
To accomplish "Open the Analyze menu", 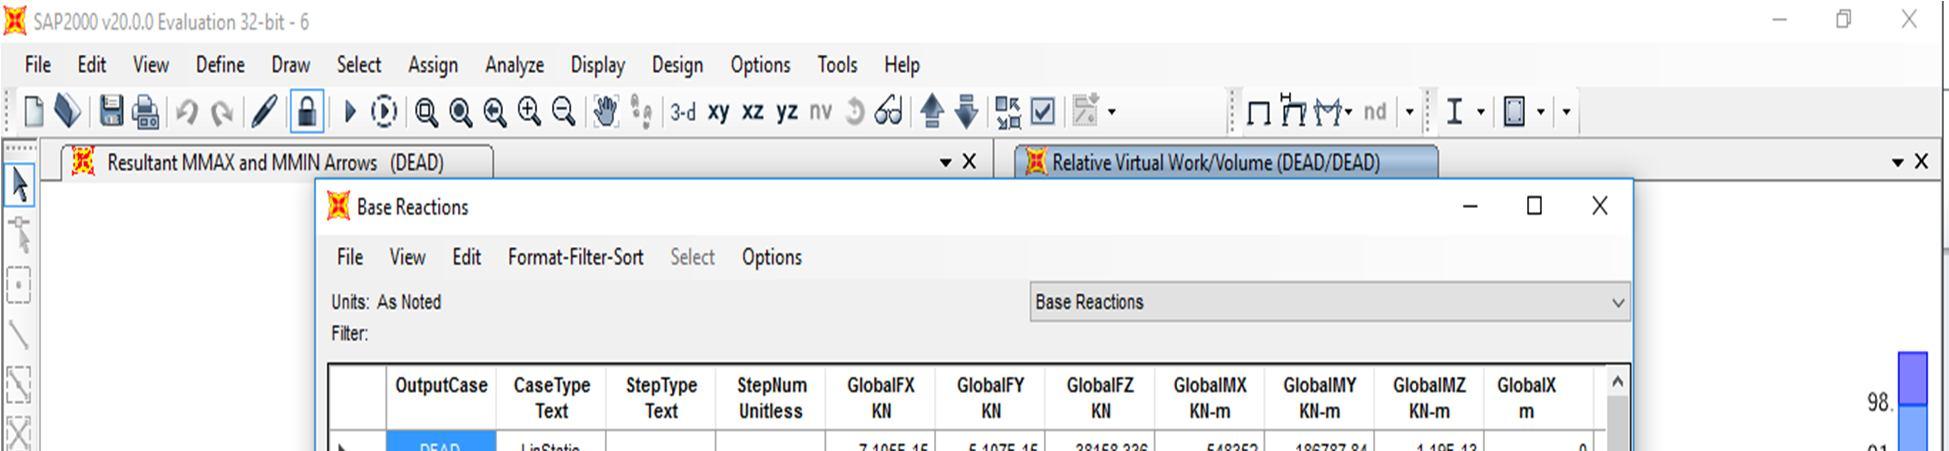I will click(514, 65).
